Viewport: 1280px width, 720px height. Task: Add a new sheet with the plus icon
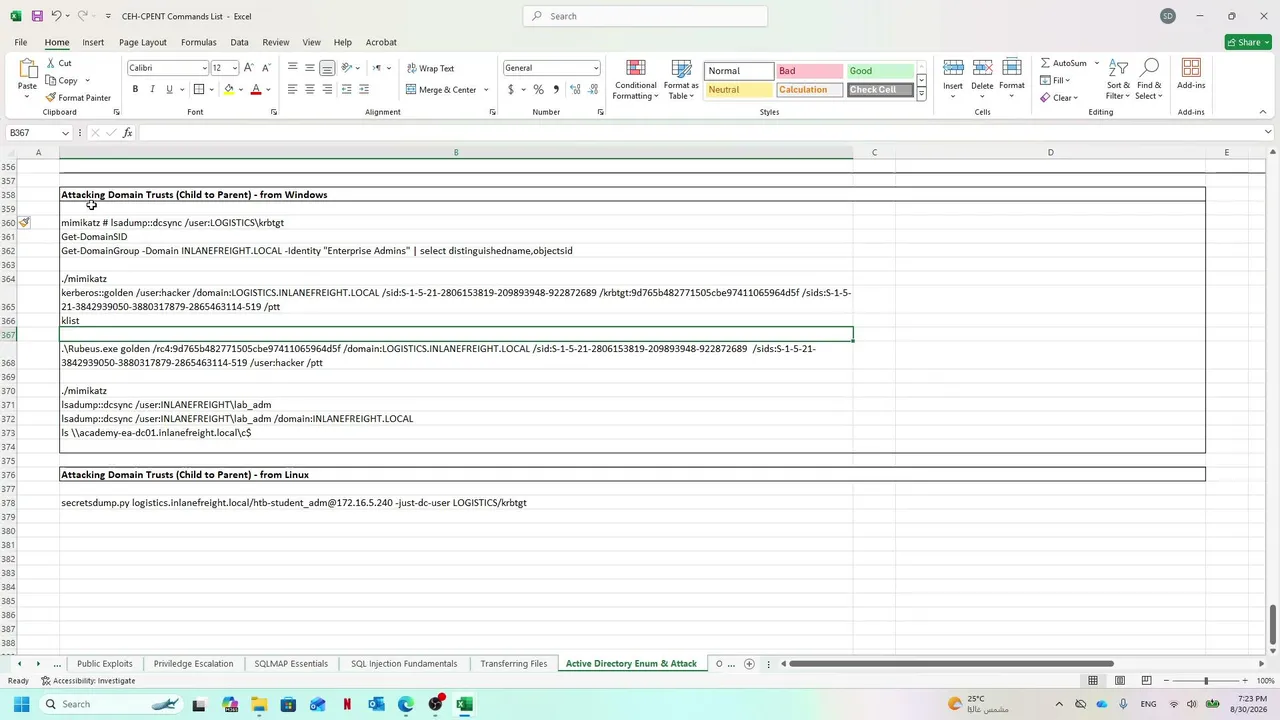[749, 664]
